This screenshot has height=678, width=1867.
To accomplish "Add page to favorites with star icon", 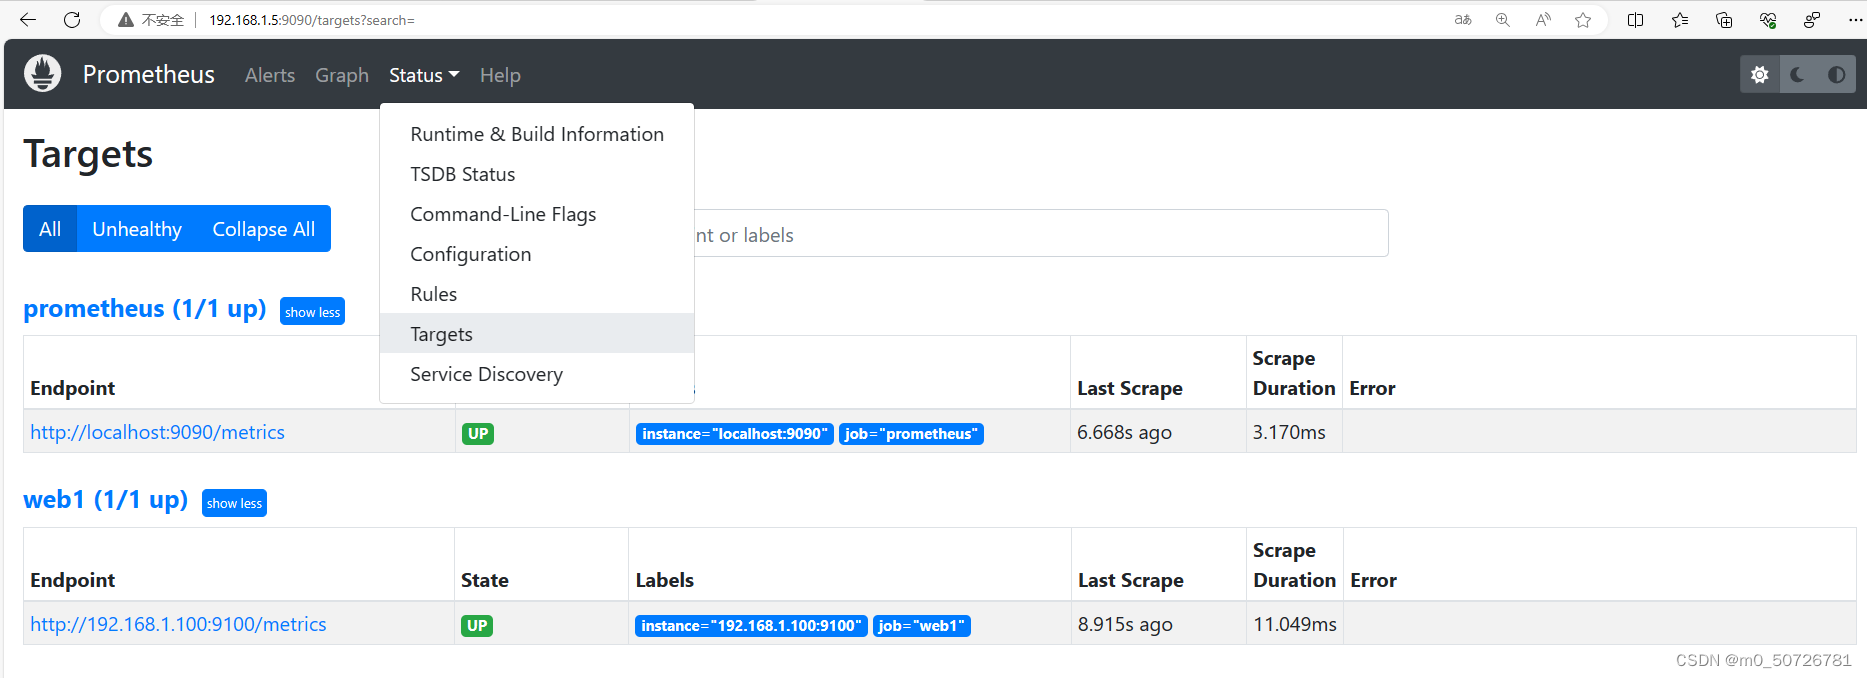I will coord(1583,20).
